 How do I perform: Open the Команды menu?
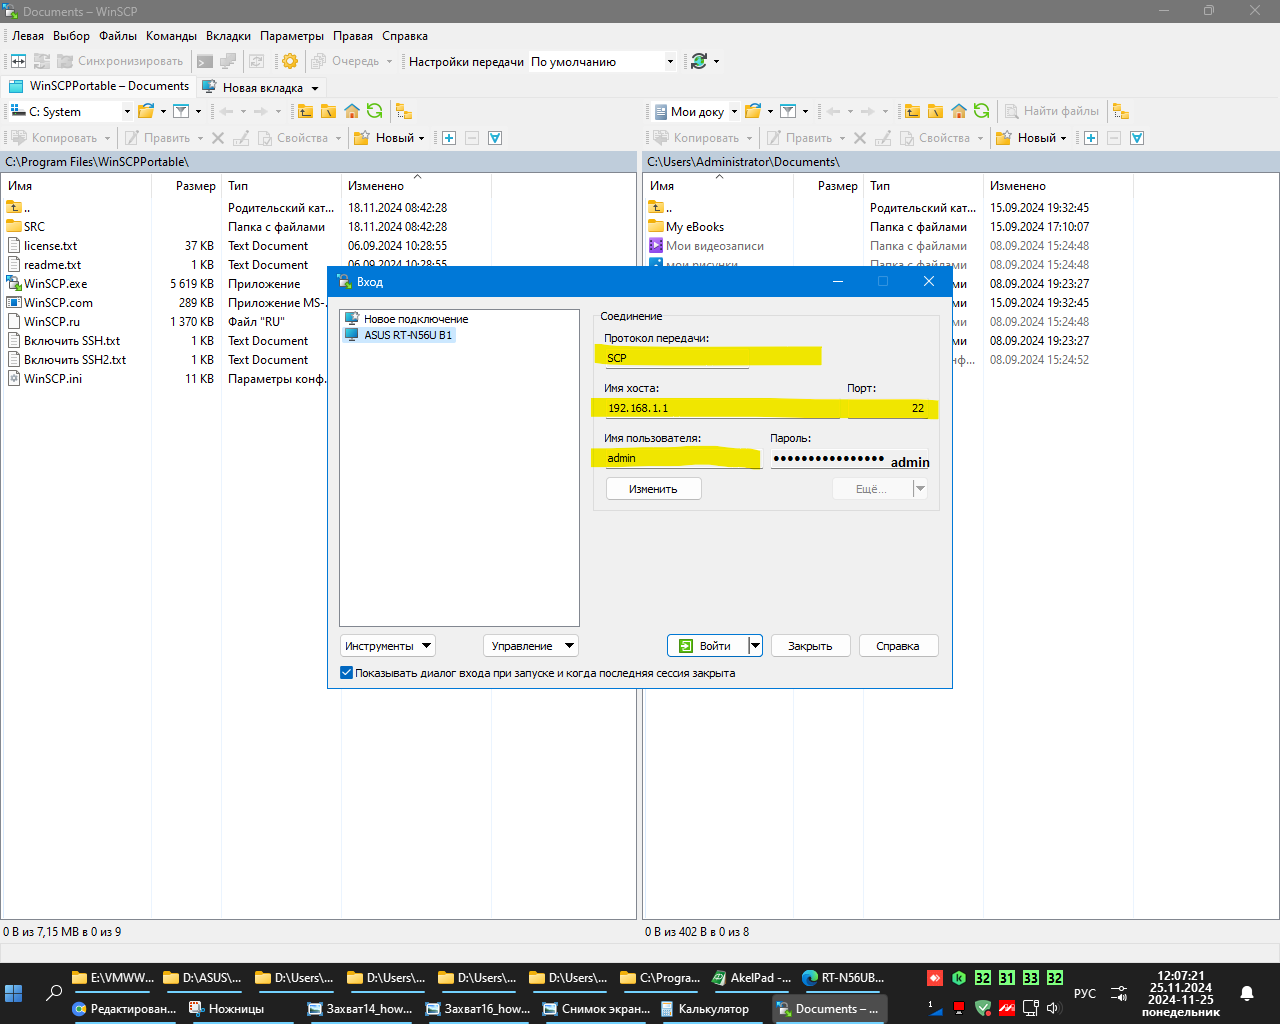coord(171,35)
